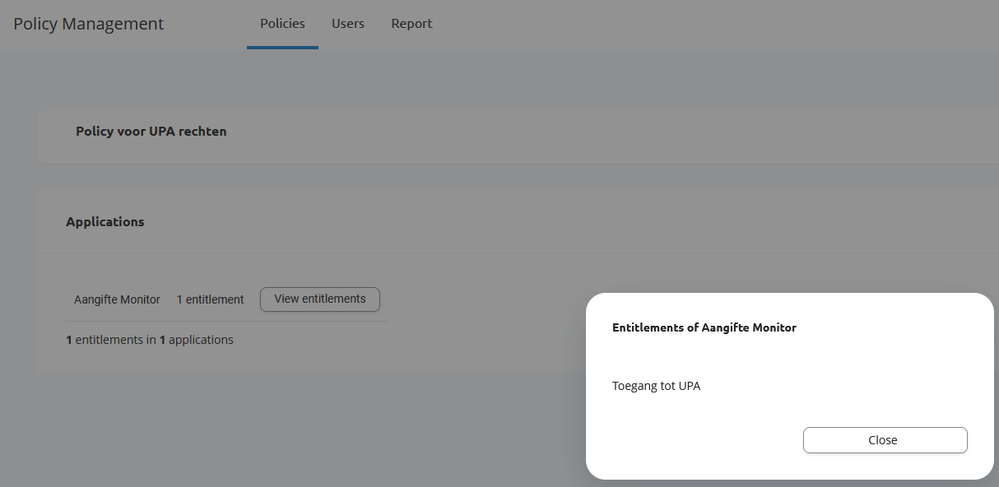Click the Applications section heading
999x487 pixels.
click(x=105, y=222)
